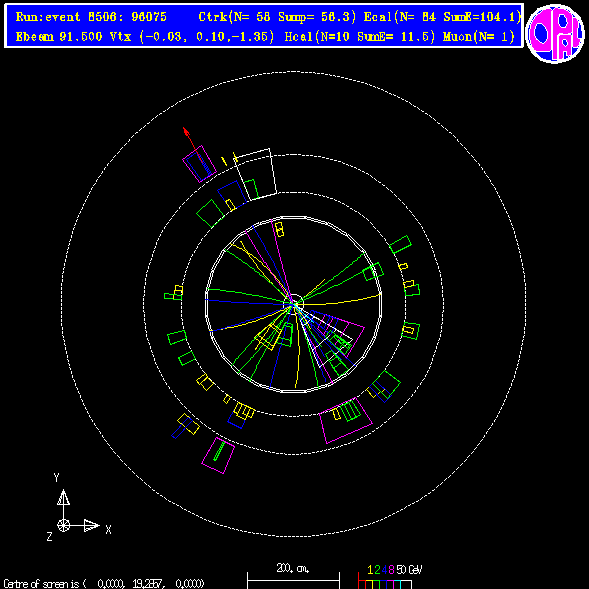Click the cyan energy bin in the GeV legend

coord(397,584)
